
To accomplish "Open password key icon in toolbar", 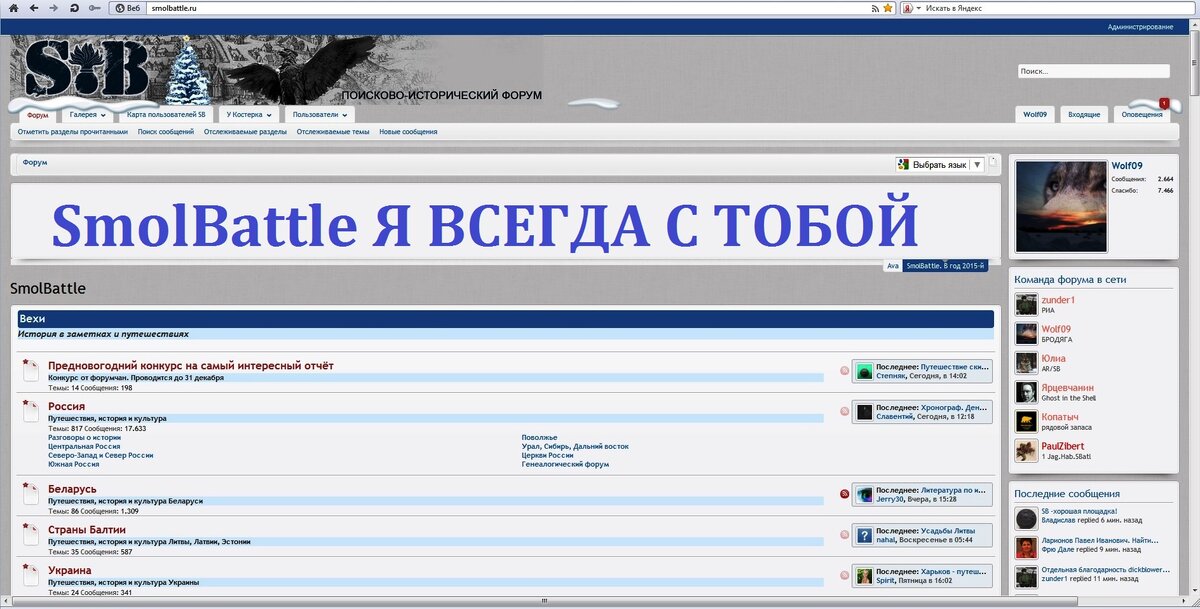I will [94, 8].
